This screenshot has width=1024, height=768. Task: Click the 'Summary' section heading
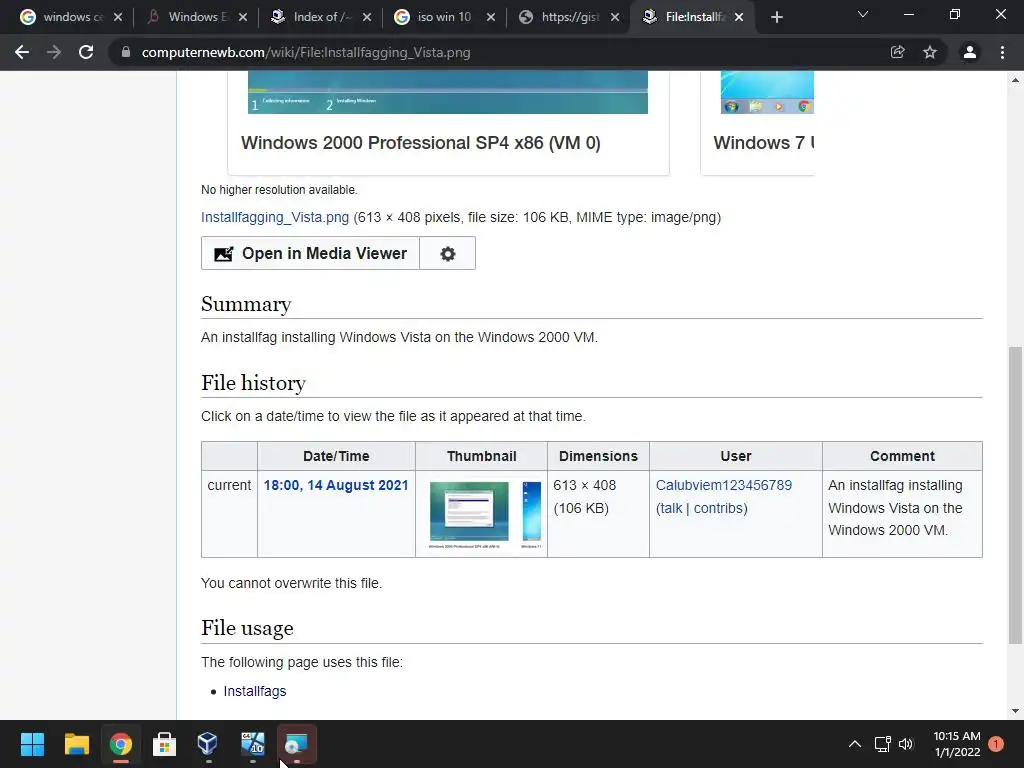tap(246, 304)
